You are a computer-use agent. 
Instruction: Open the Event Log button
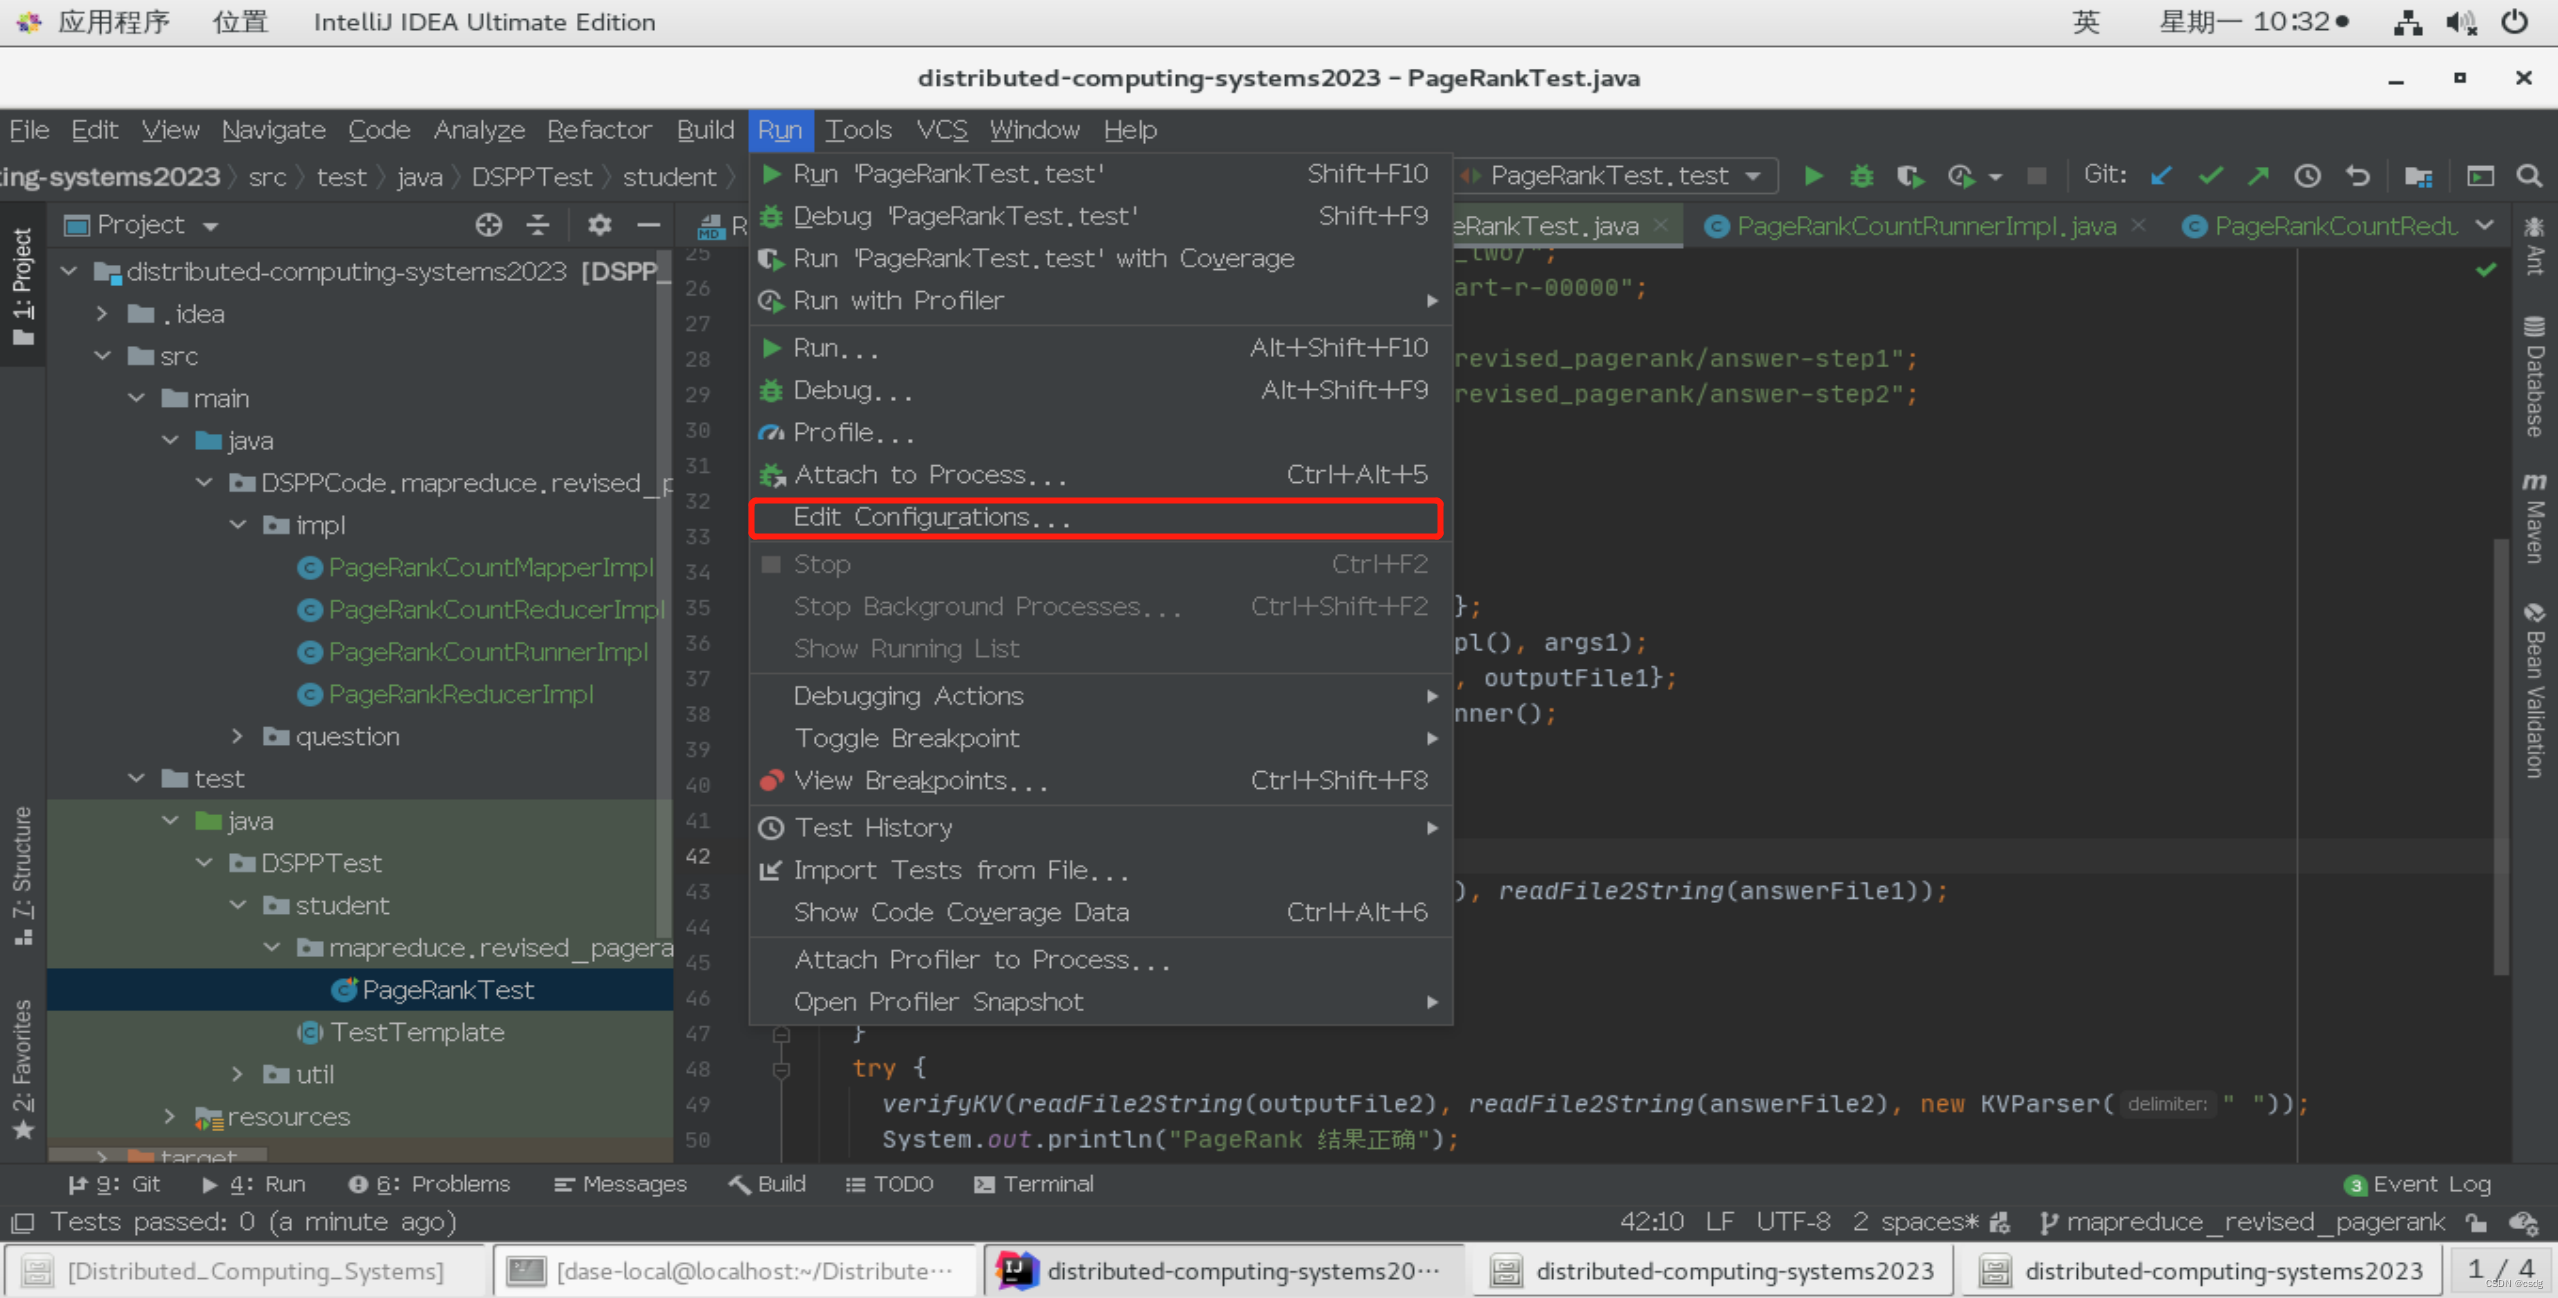point(2418,1184)
